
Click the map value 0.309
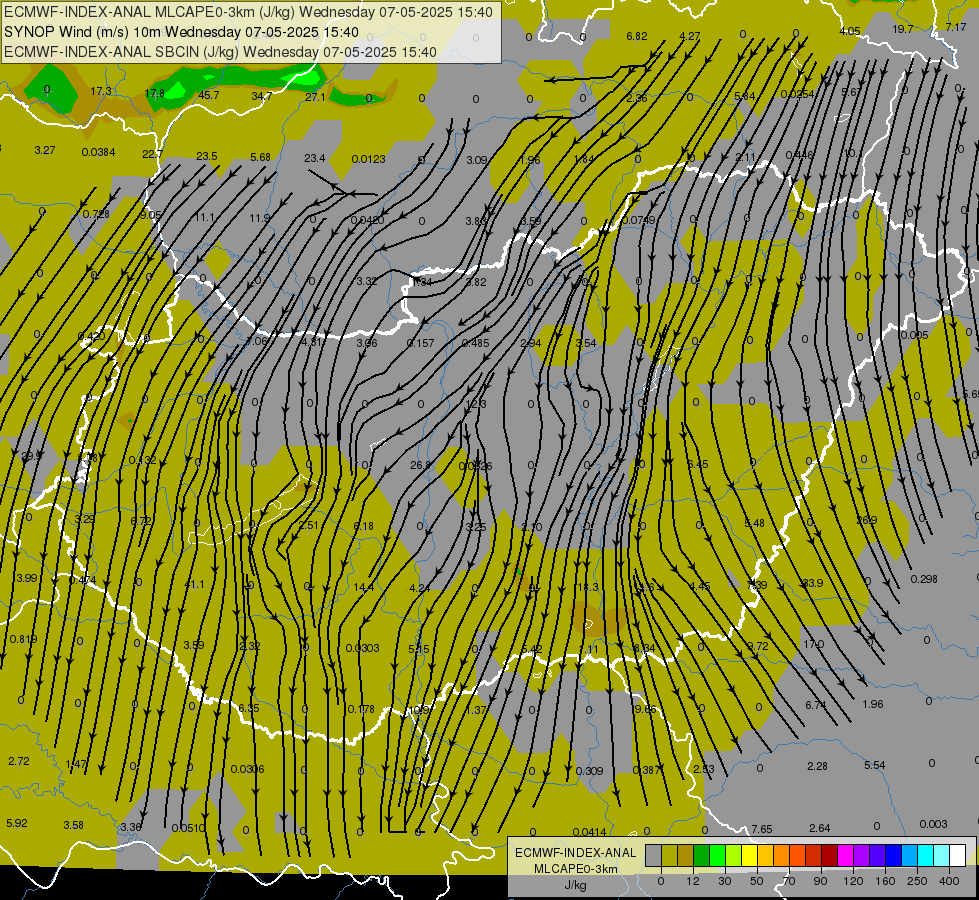(x=589, y=771)
